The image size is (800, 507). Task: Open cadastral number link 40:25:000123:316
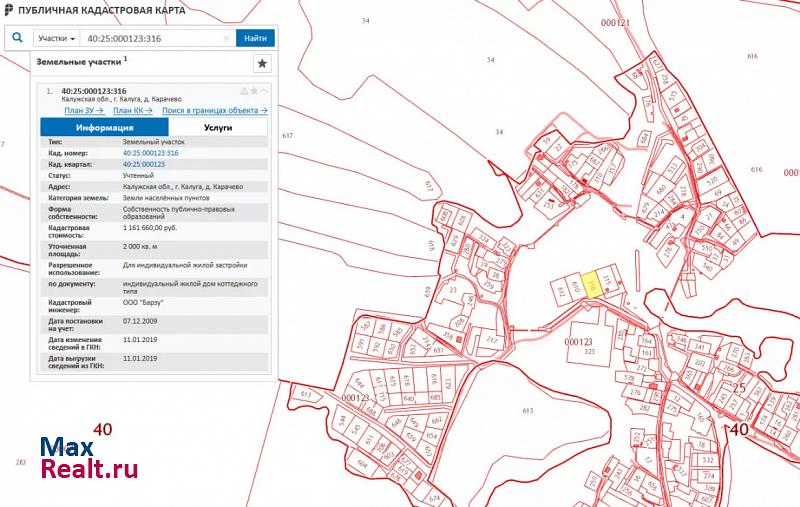coord(150,153)
